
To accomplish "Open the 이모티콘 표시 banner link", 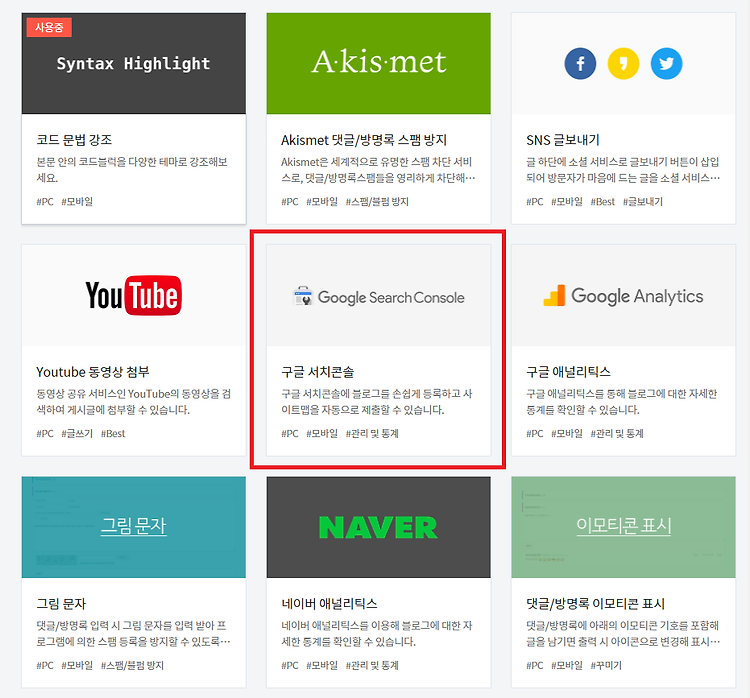I will pyautogui.click(x=623, y=526).
